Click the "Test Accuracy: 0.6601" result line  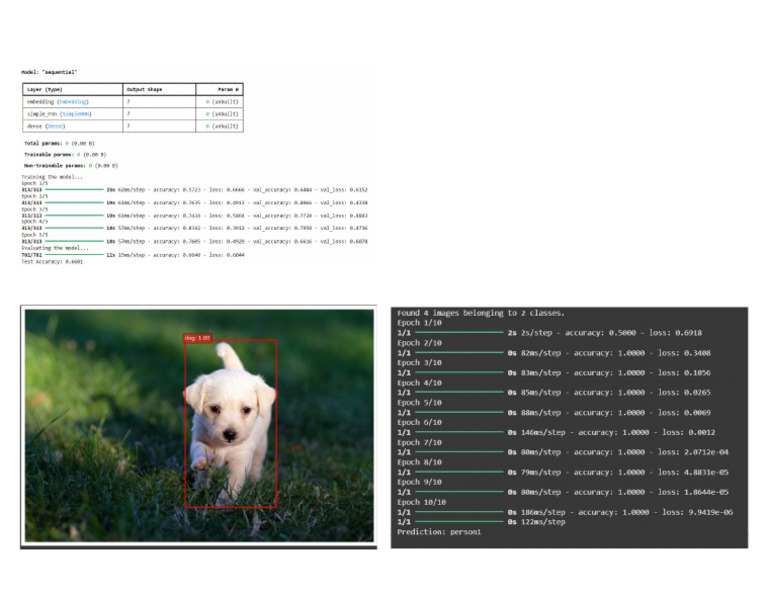coord(52,261)
